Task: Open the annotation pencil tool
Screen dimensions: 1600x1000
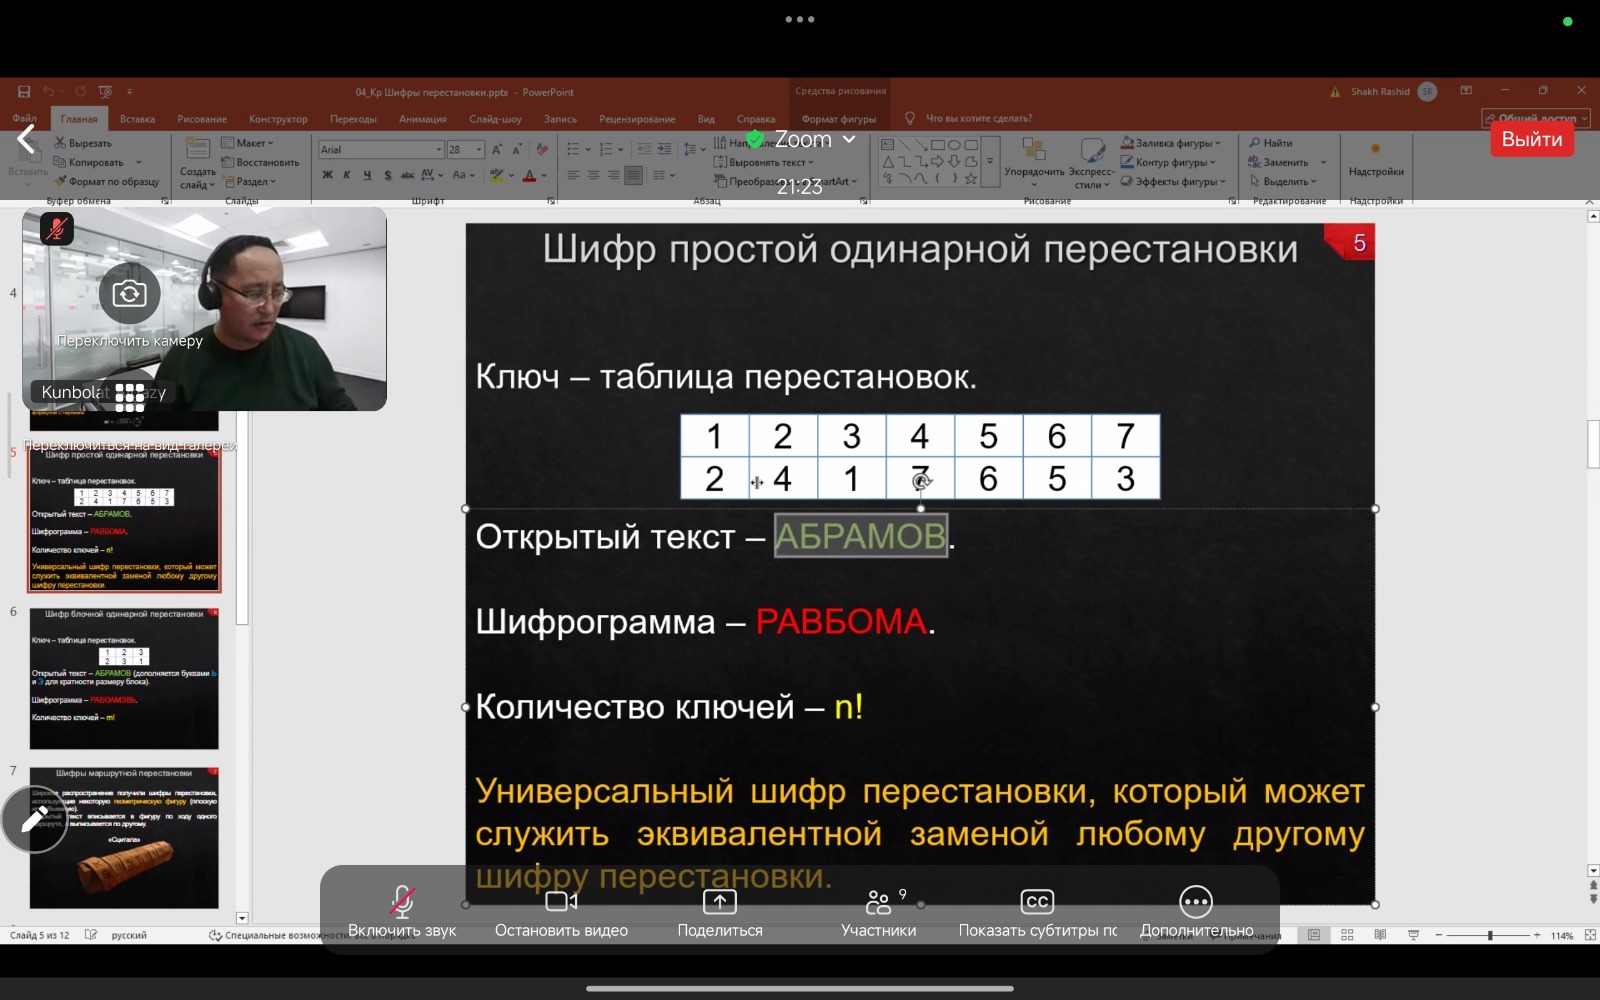Action: point(34,820)
